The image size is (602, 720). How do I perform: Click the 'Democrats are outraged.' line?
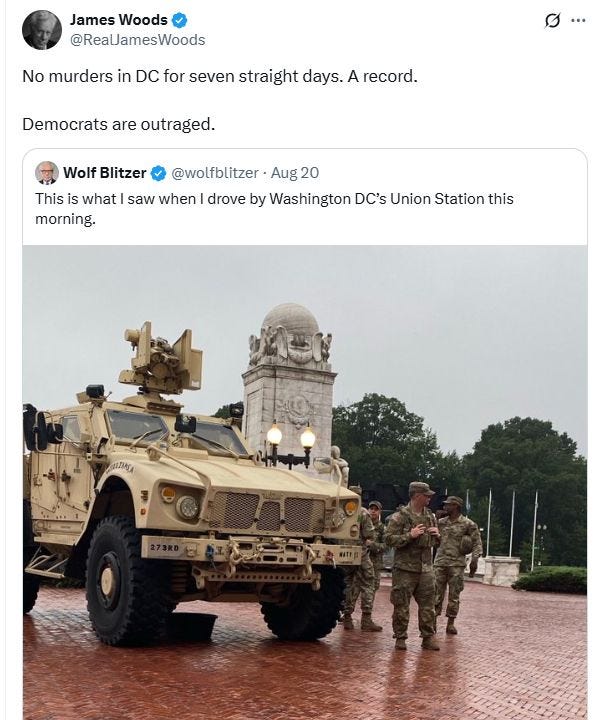pyautogui.click(x=118, y=124)
